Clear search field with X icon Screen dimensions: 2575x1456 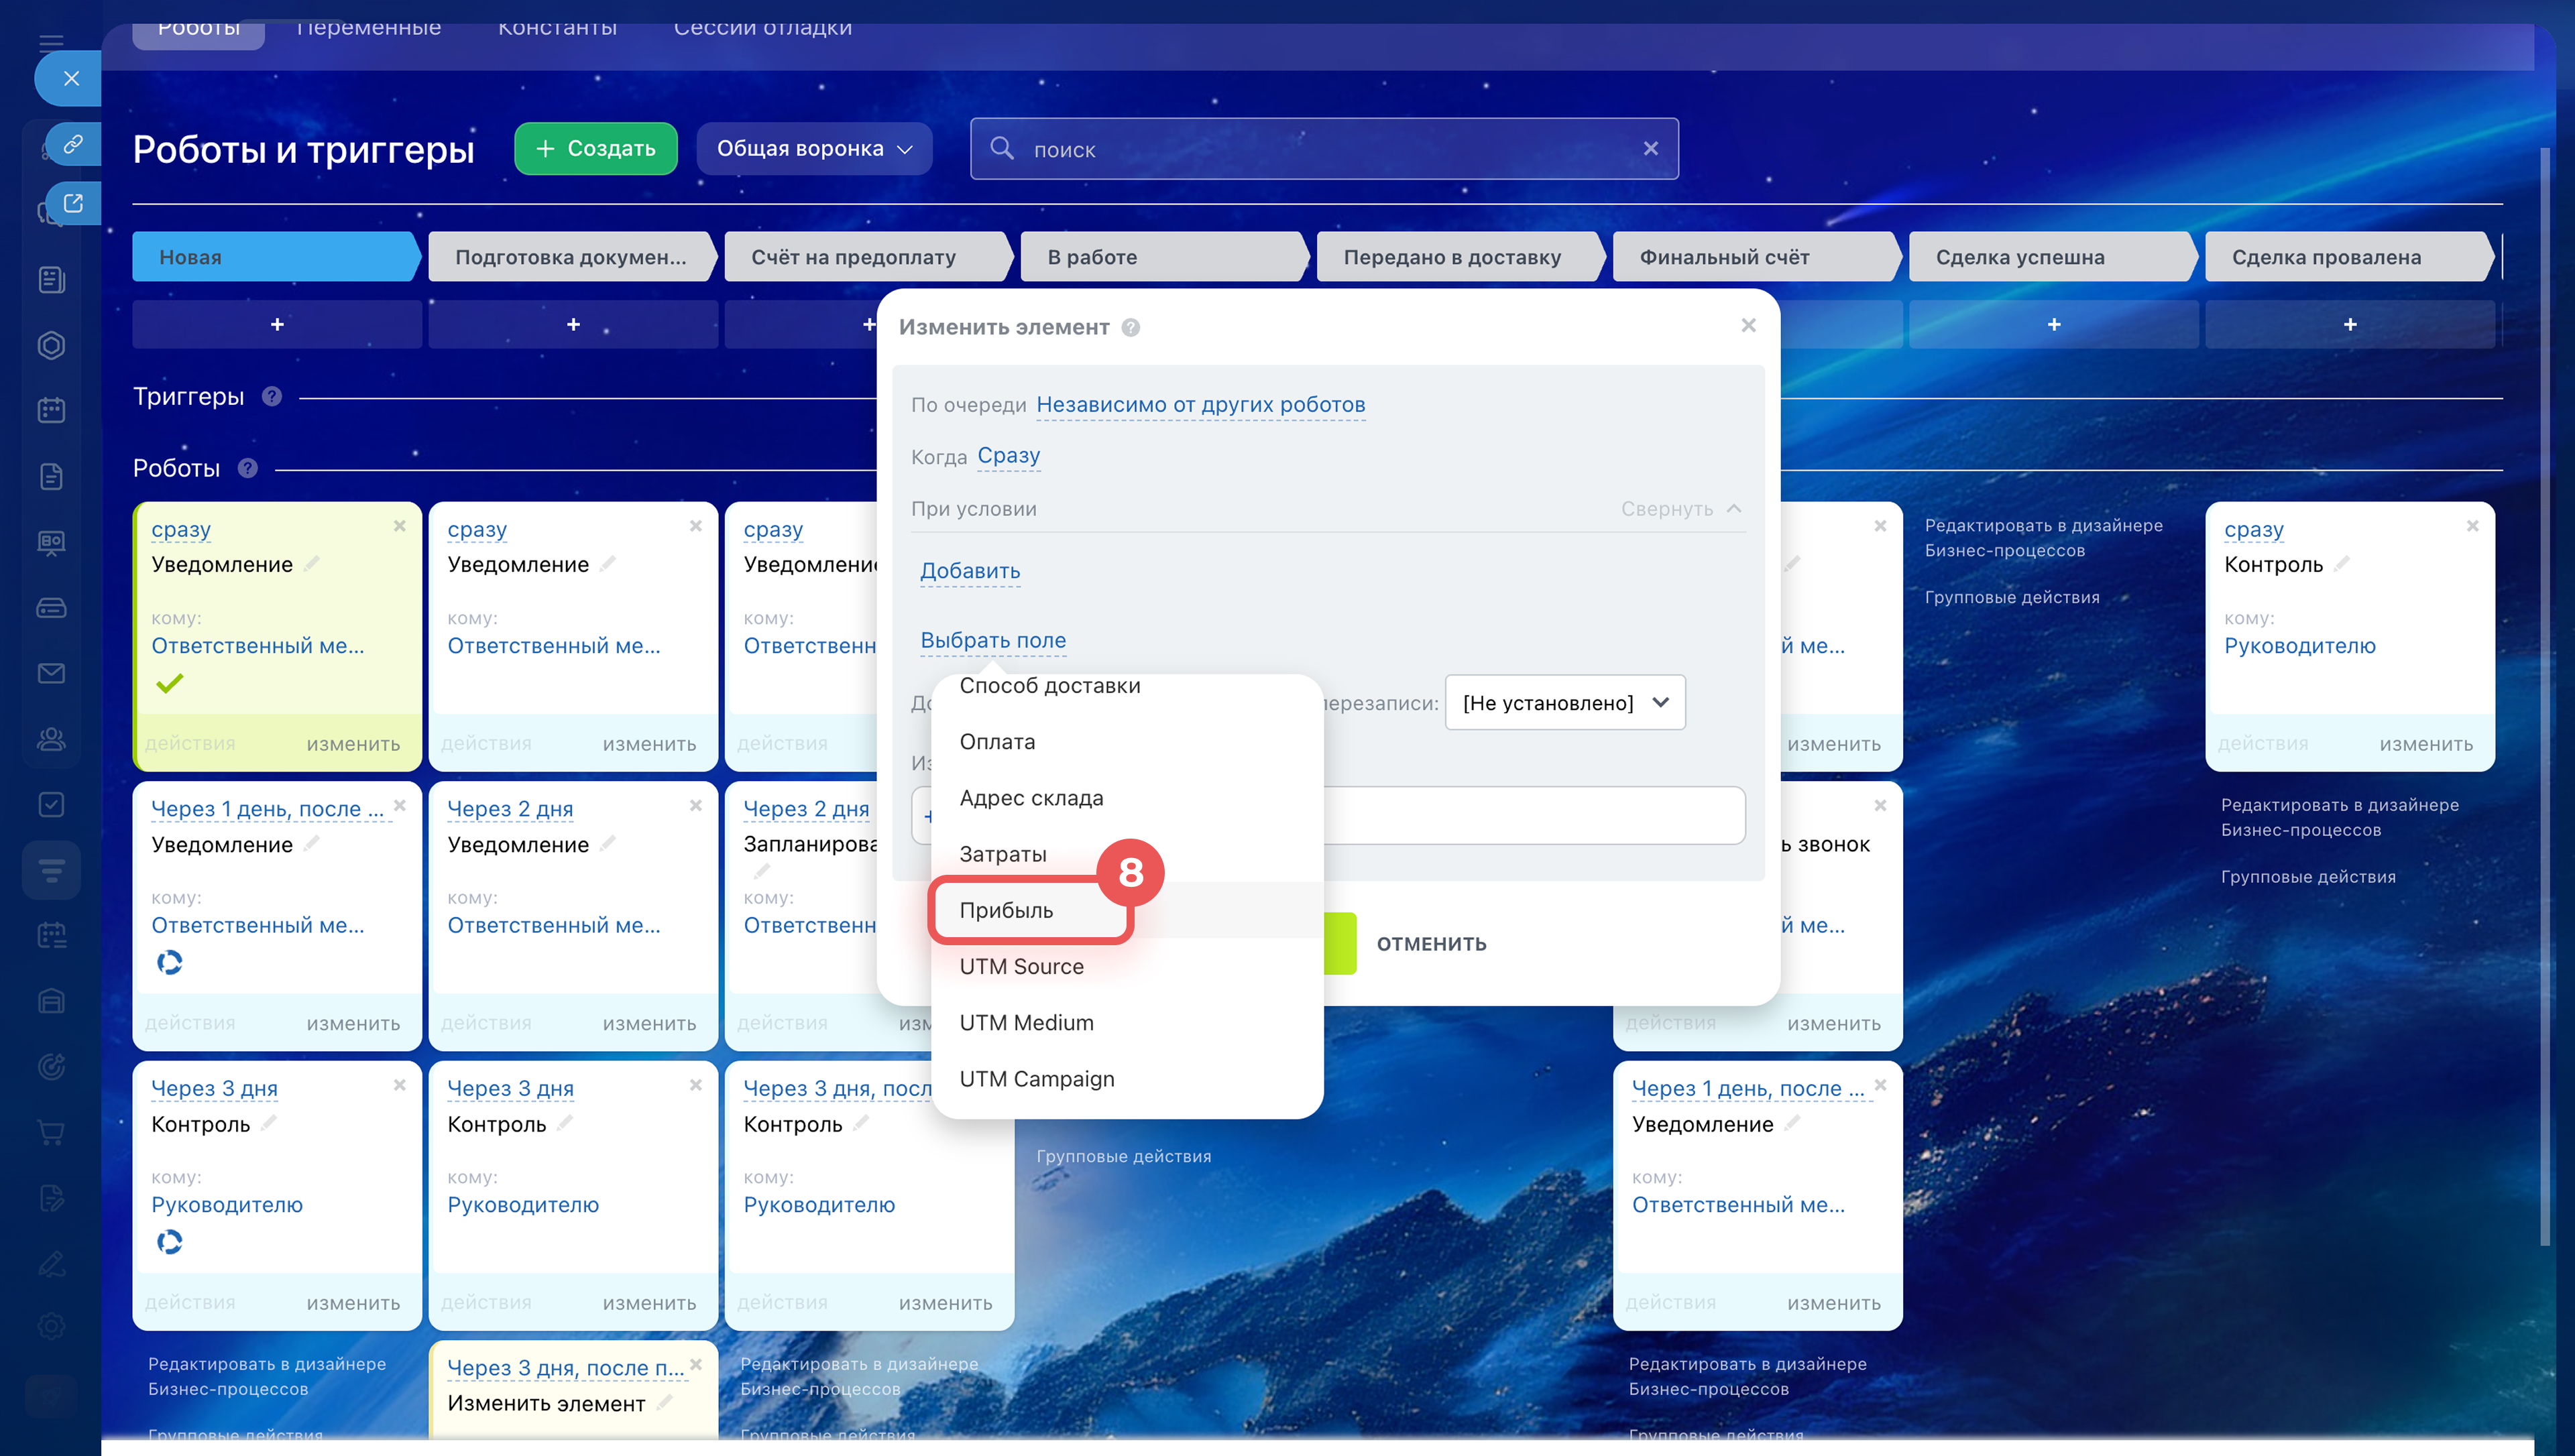[1650, 149]
